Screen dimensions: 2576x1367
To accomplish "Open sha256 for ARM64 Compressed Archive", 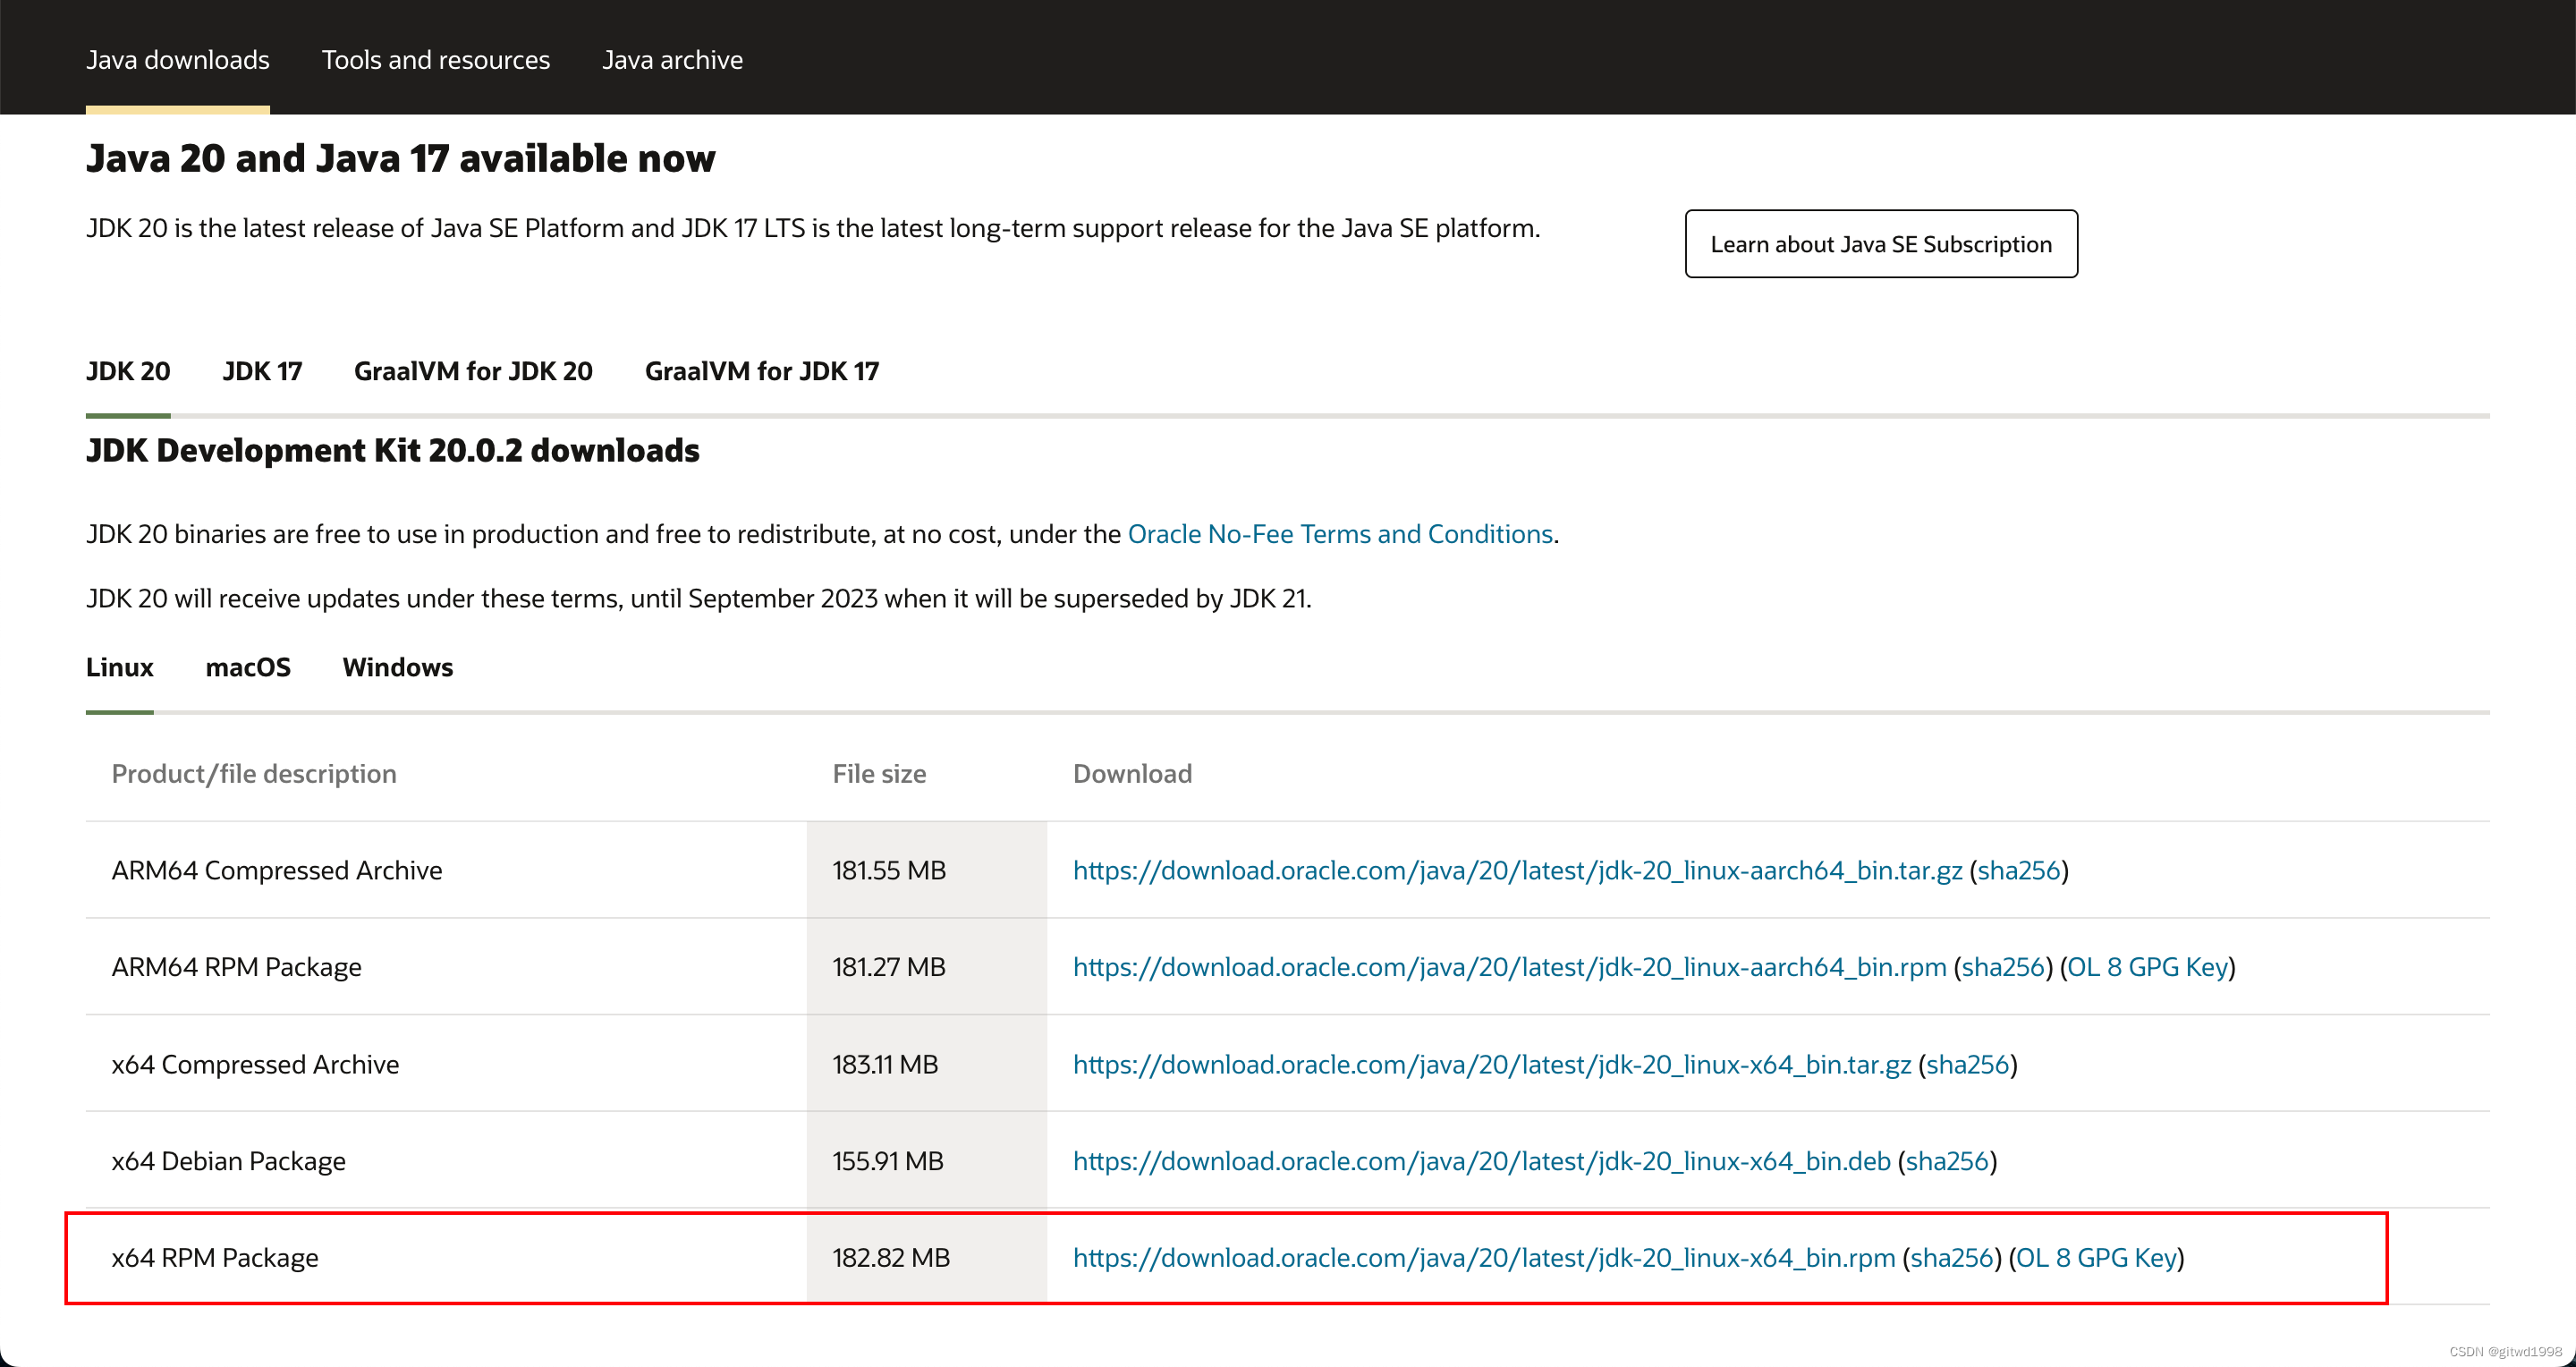I will tap(2019, 870).
